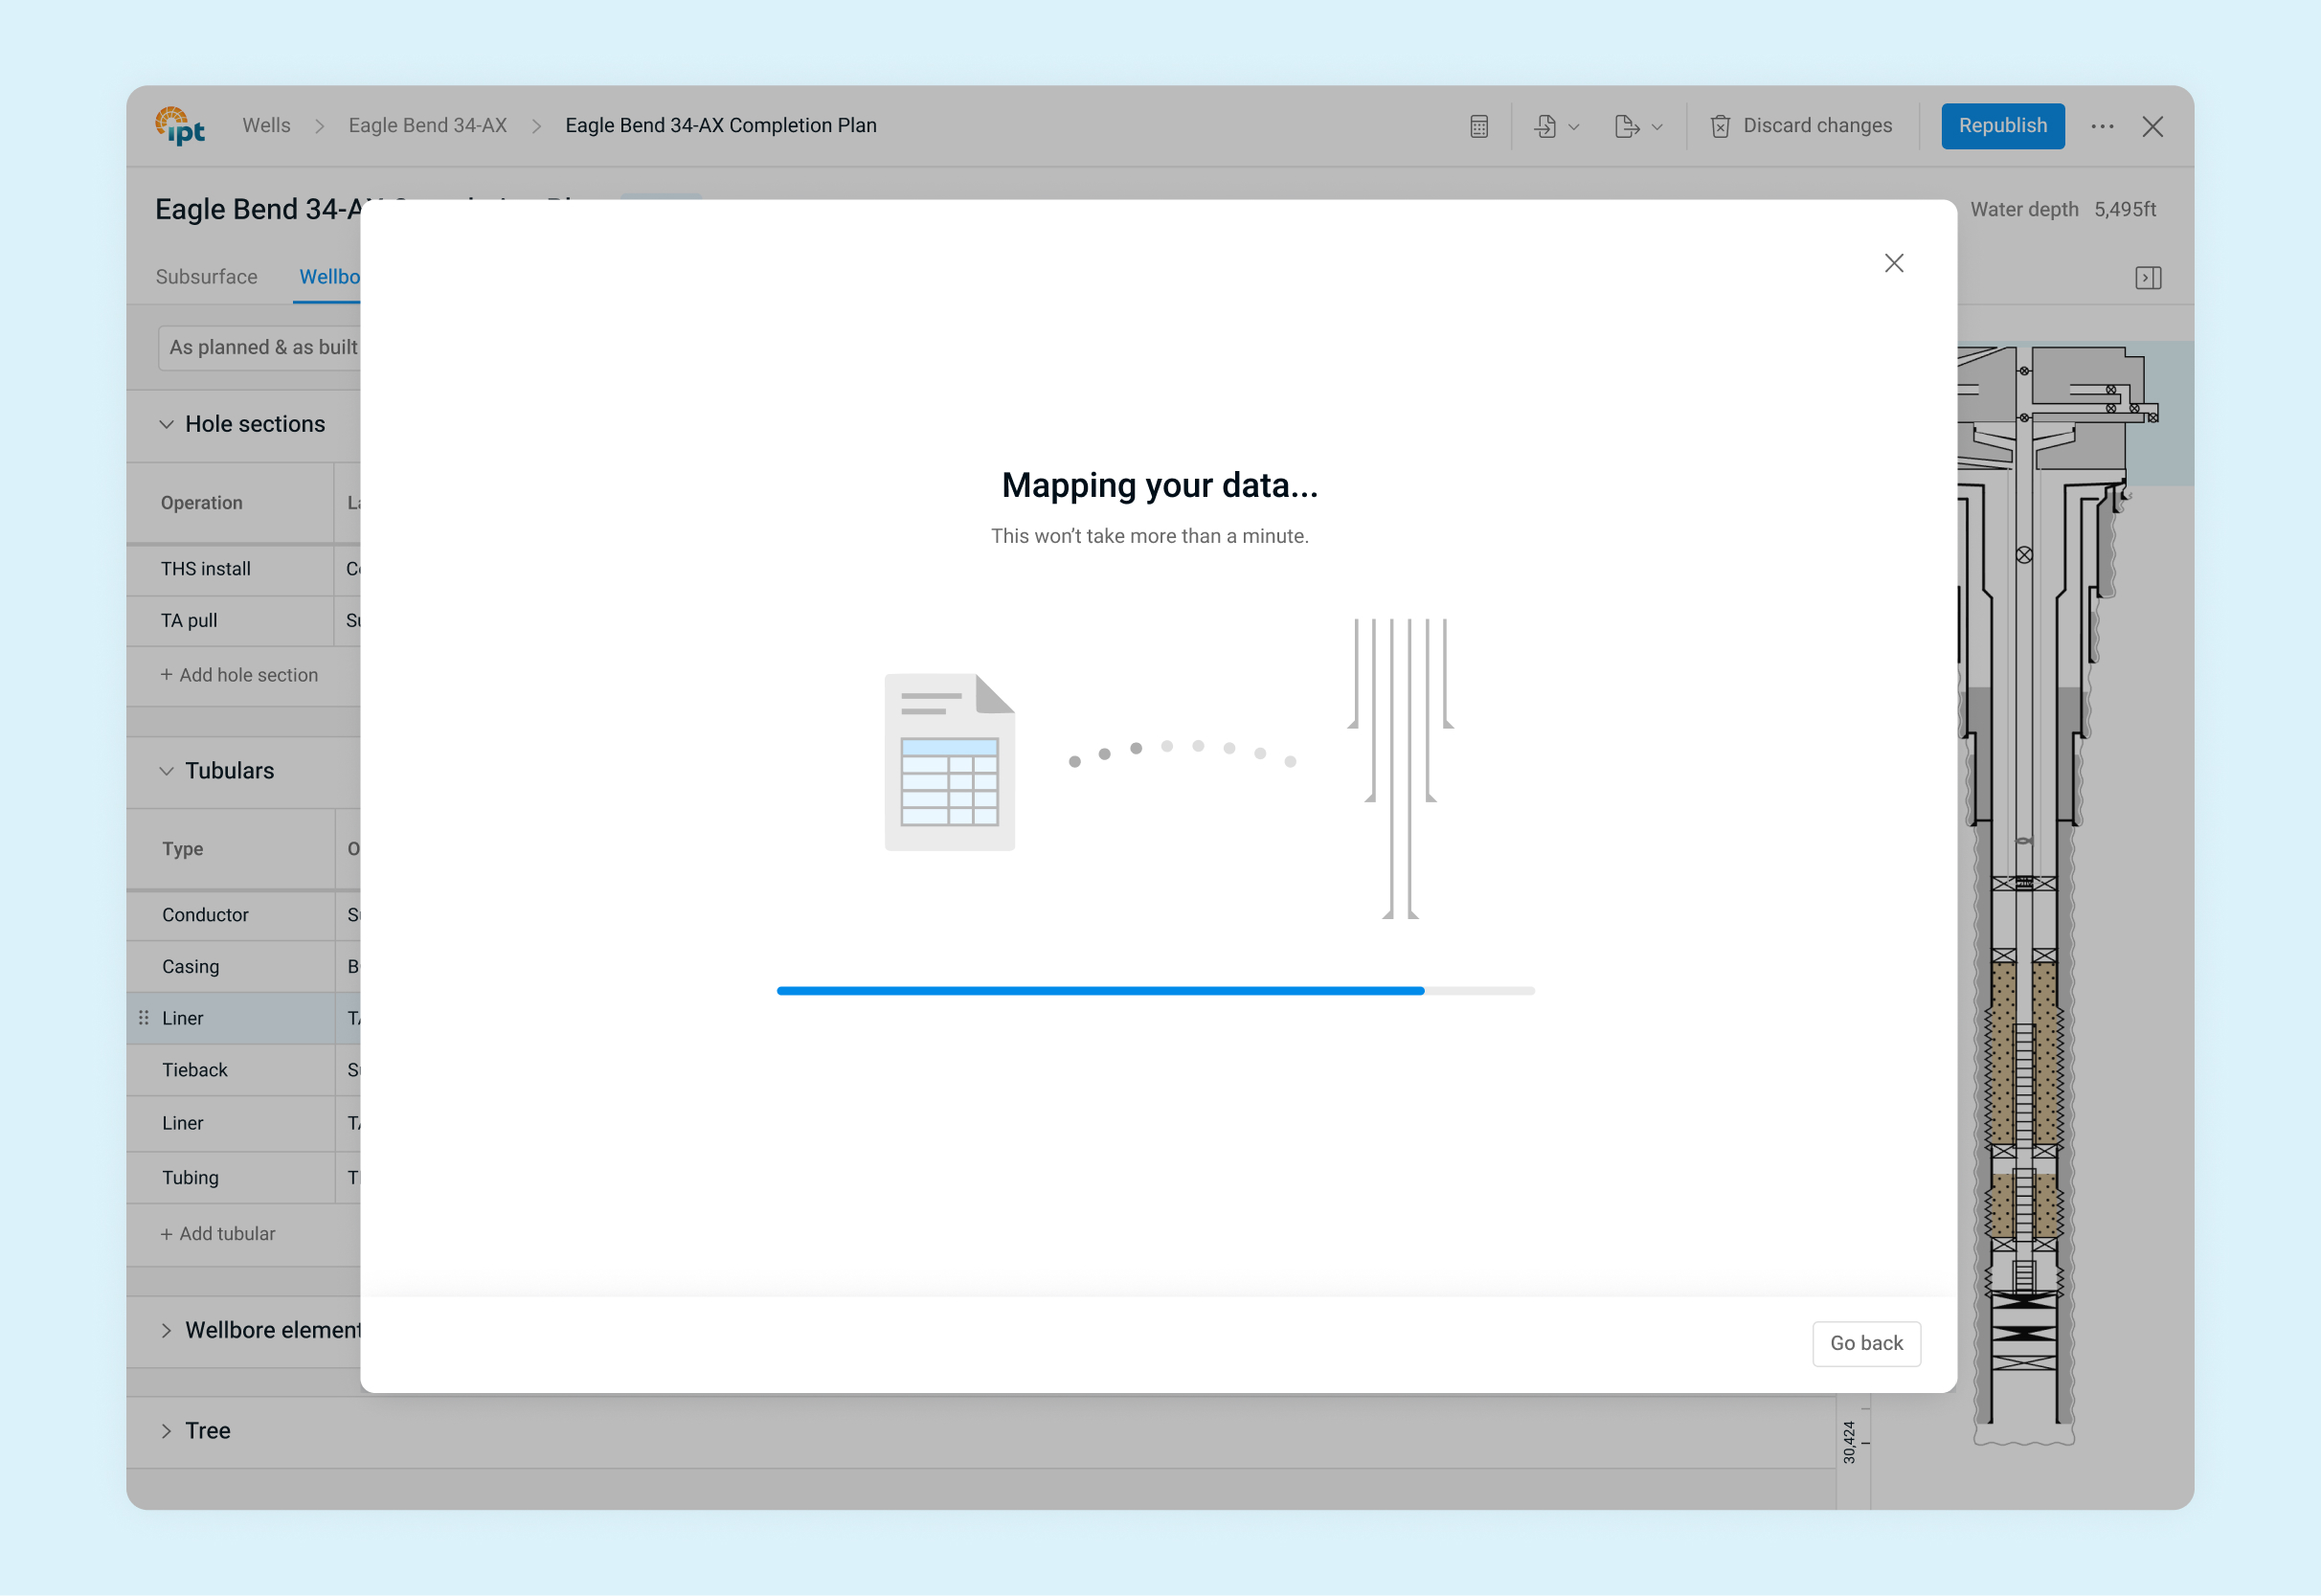Click the Republish button
The width and height of the screenshot is (2321, 1596).
pos(2002,126)
